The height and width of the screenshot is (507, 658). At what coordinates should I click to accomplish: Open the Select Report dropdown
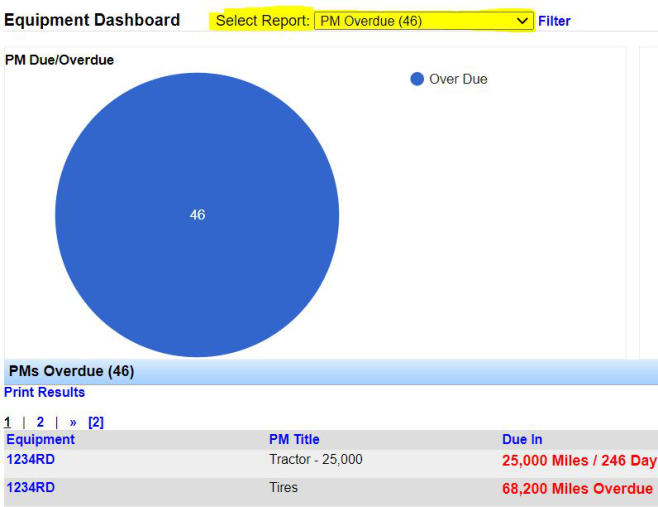(x=424, y=21)
